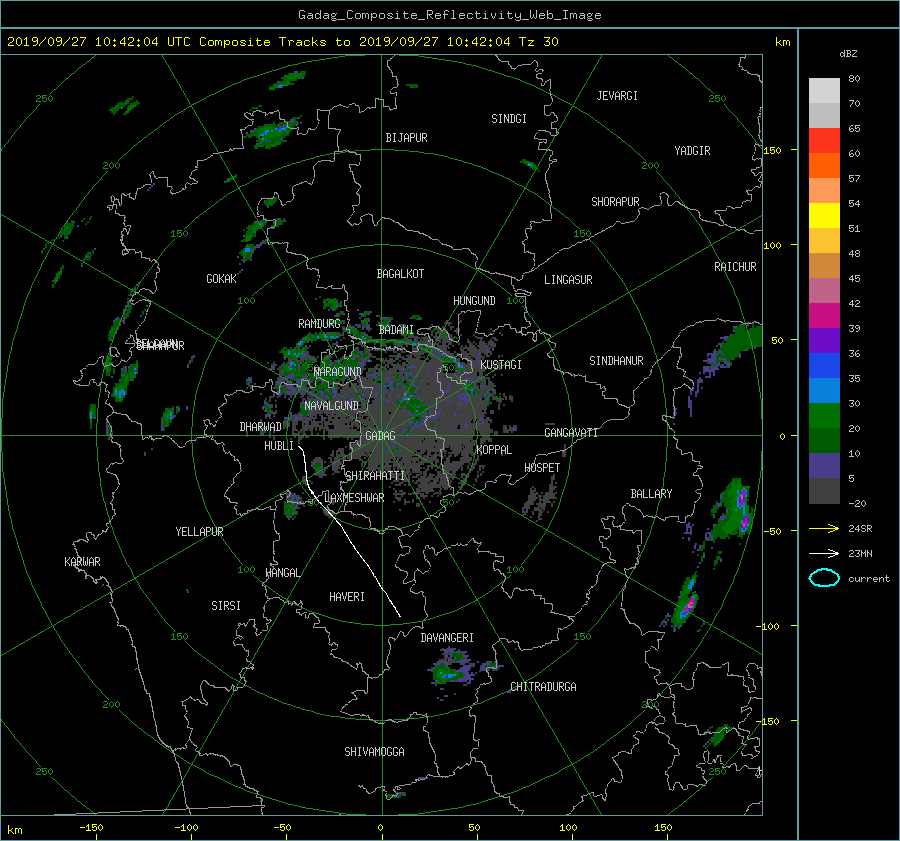Click the DHARWAD city label
The height and width of the screenshot is (841, 900).
(x=261, y=427)
